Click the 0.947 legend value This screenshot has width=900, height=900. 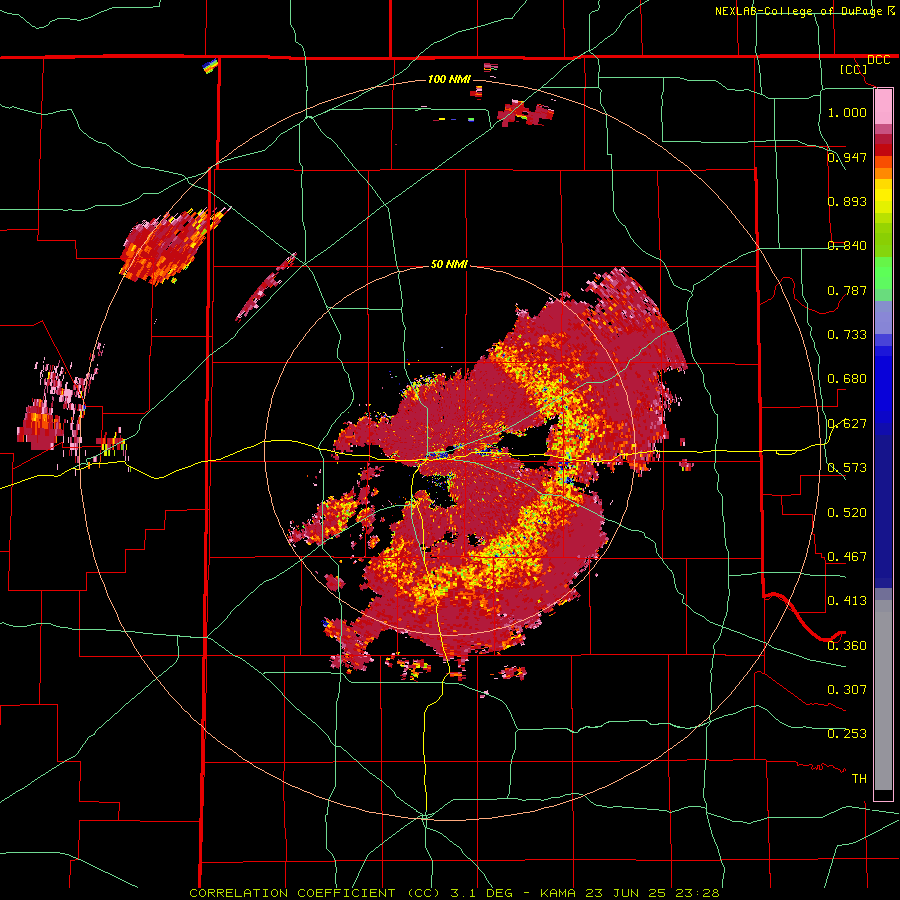(847, 157)
